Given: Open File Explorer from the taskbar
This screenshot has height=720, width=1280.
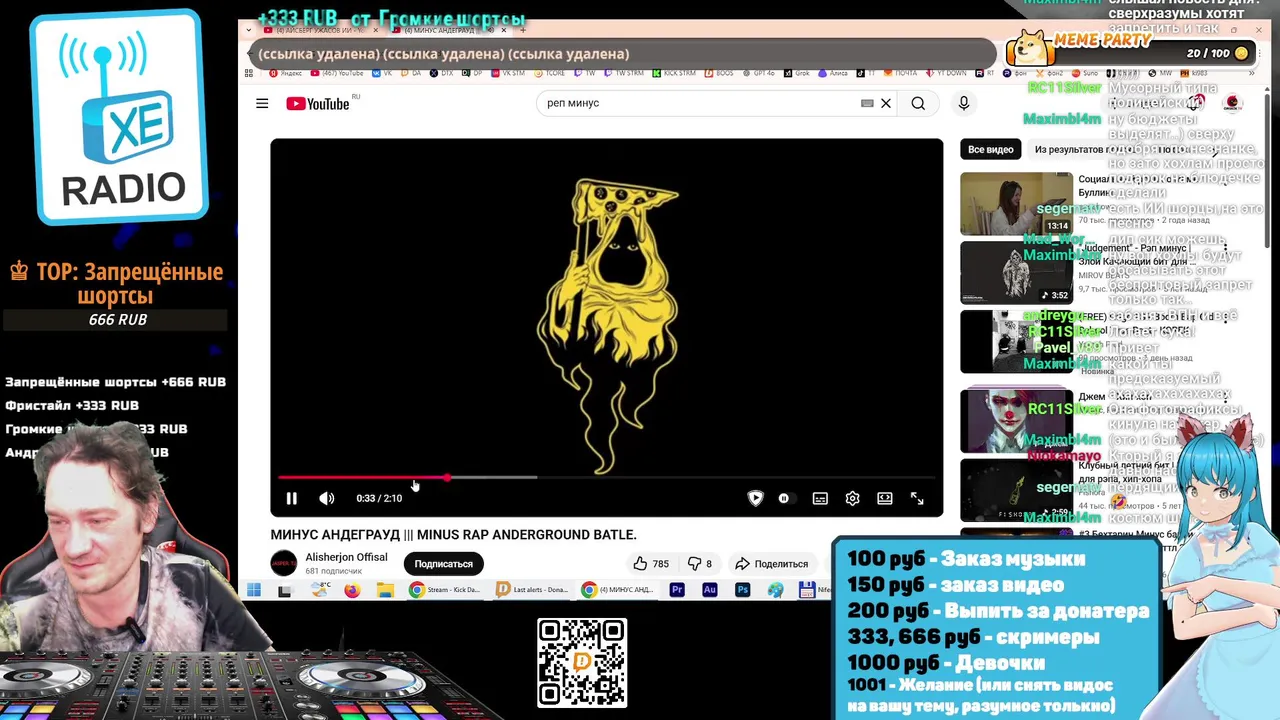Looking at the screenshot, I should point(385,591).
